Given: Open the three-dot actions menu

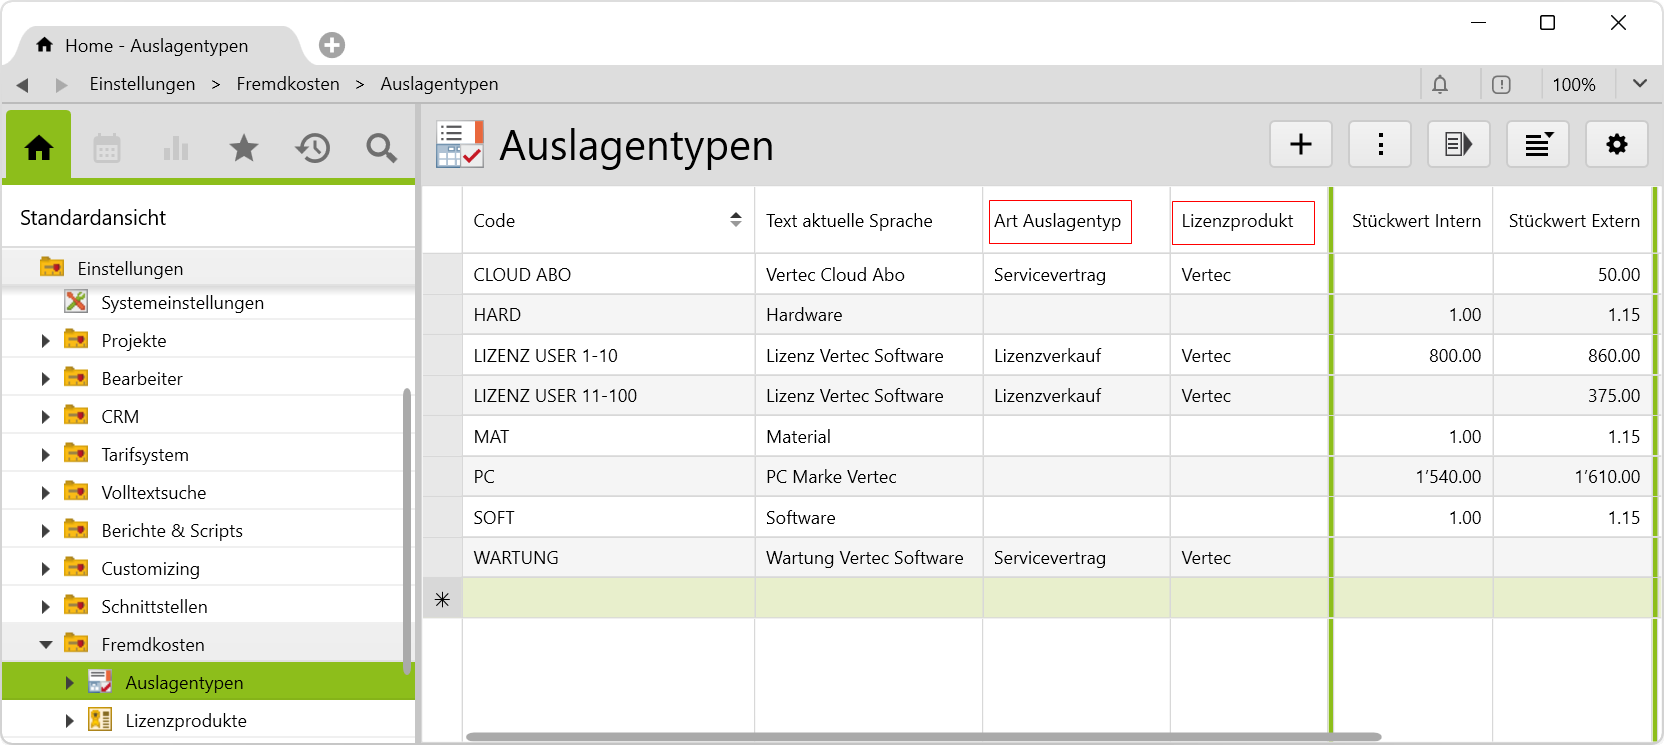Looking at the screenshot, I should click(x=1380, y=144).
